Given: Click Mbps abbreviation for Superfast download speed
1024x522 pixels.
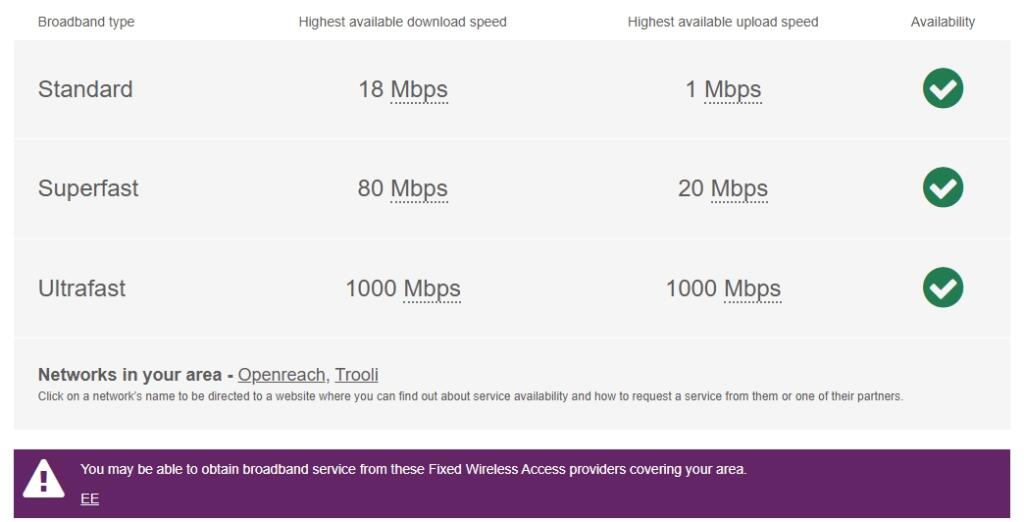Looking at the screenshot, I should [x=419, y=189].
